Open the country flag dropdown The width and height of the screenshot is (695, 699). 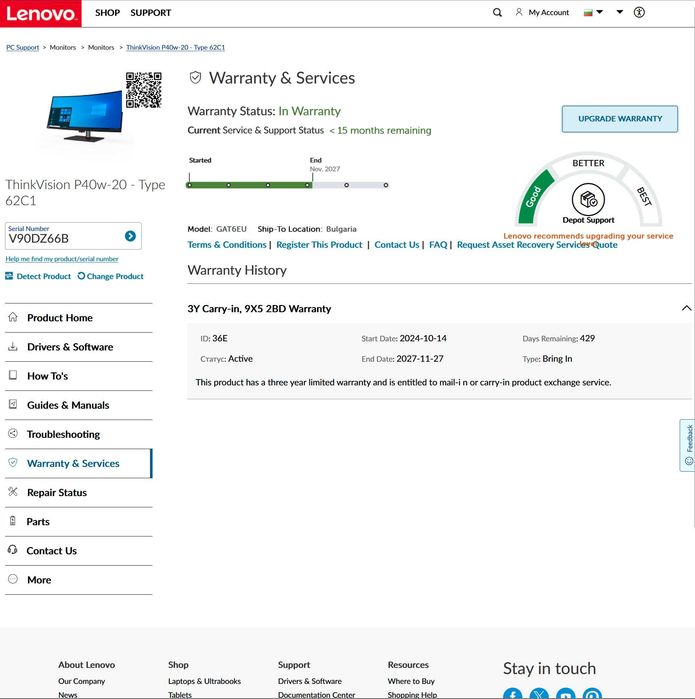pyautogui.click(x=593, y=12)
